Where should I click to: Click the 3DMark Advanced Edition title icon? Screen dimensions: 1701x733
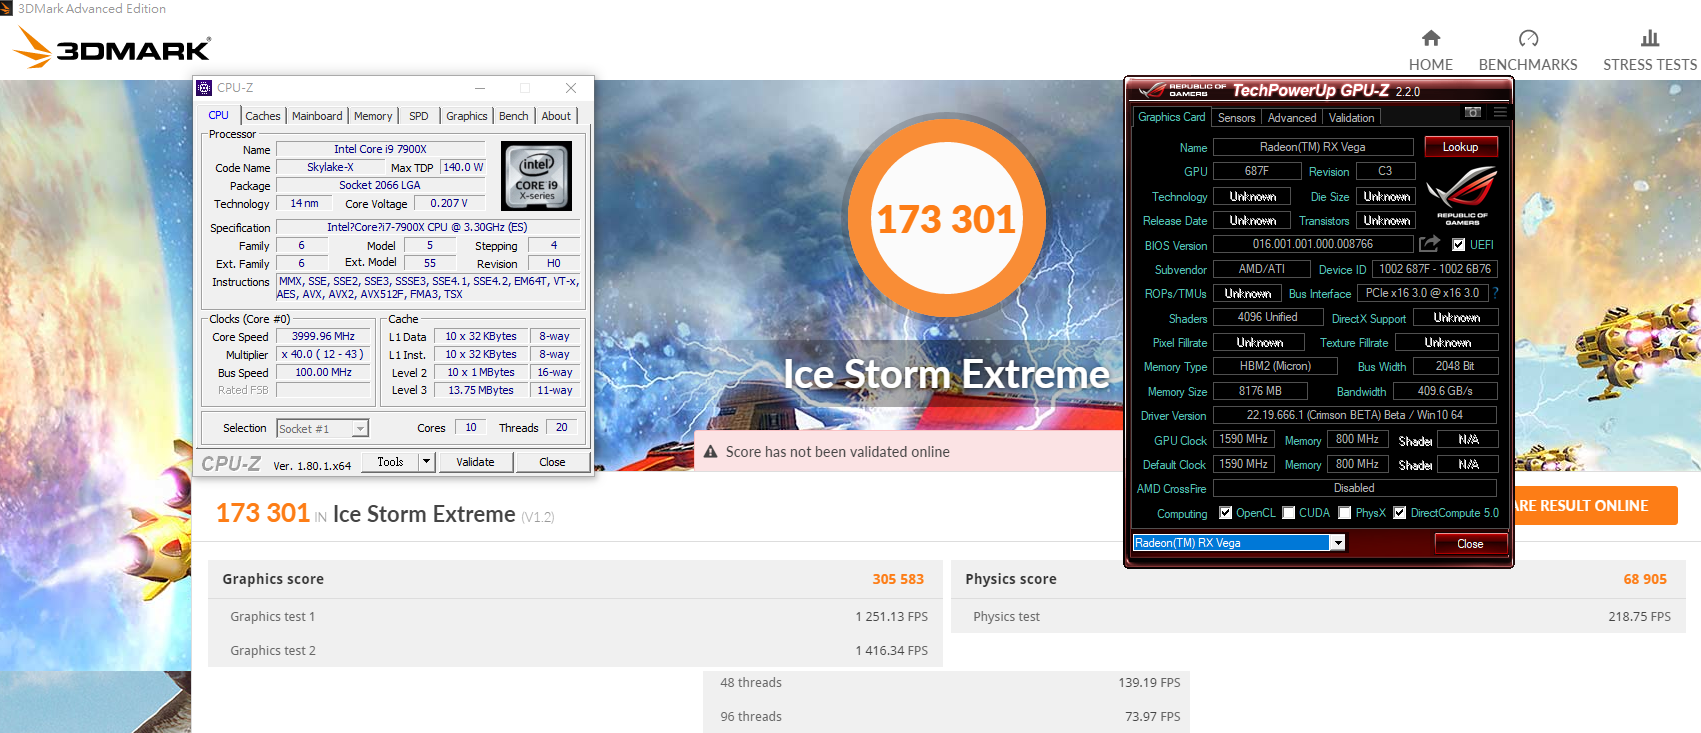coord(6,8)
